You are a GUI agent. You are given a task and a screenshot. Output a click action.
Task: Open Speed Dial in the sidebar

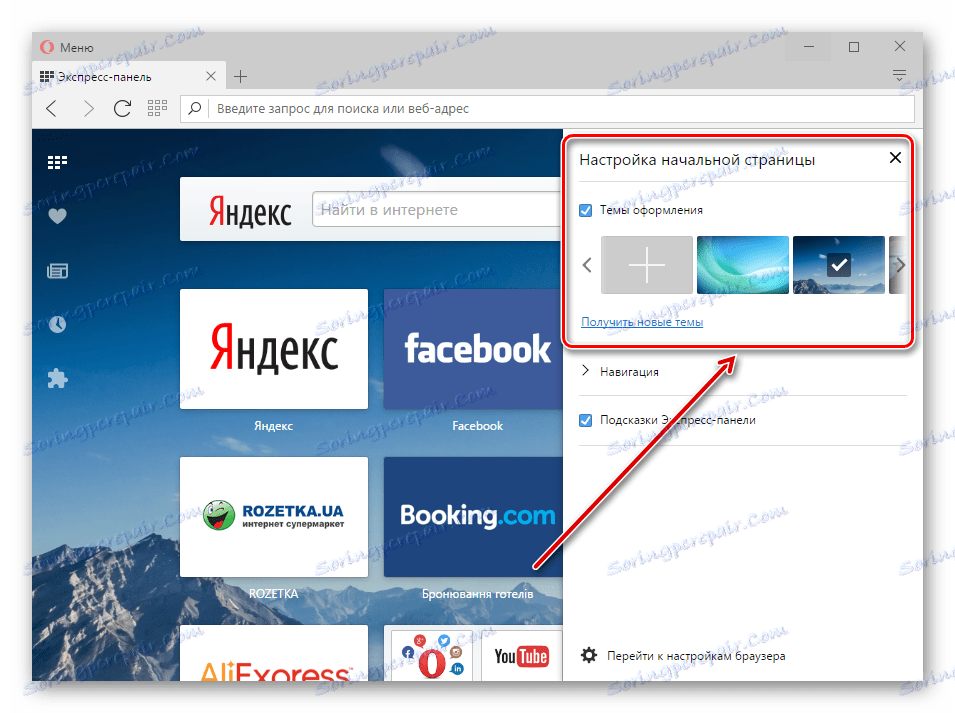pos(57,162)
